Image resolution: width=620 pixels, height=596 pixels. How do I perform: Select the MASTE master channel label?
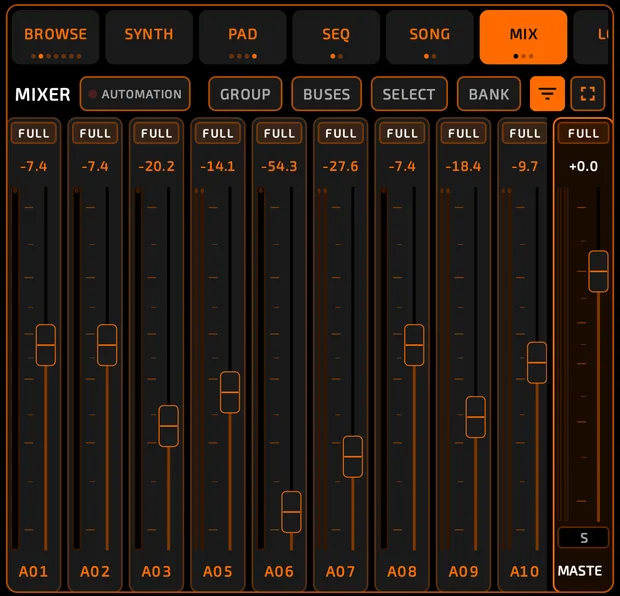580,571
